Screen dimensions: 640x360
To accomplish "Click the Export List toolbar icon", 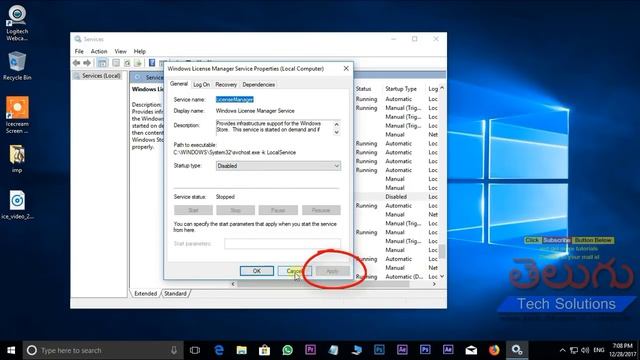I will (138, 63).
